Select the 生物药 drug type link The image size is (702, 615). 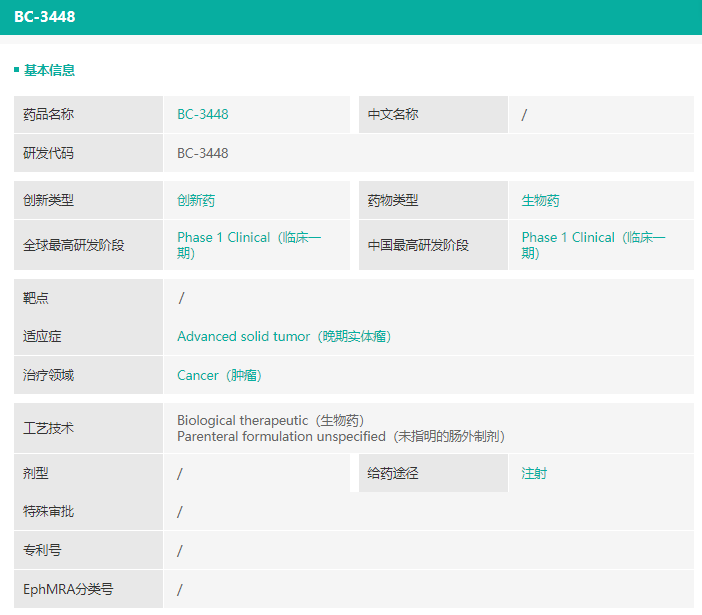click(540, 200)
